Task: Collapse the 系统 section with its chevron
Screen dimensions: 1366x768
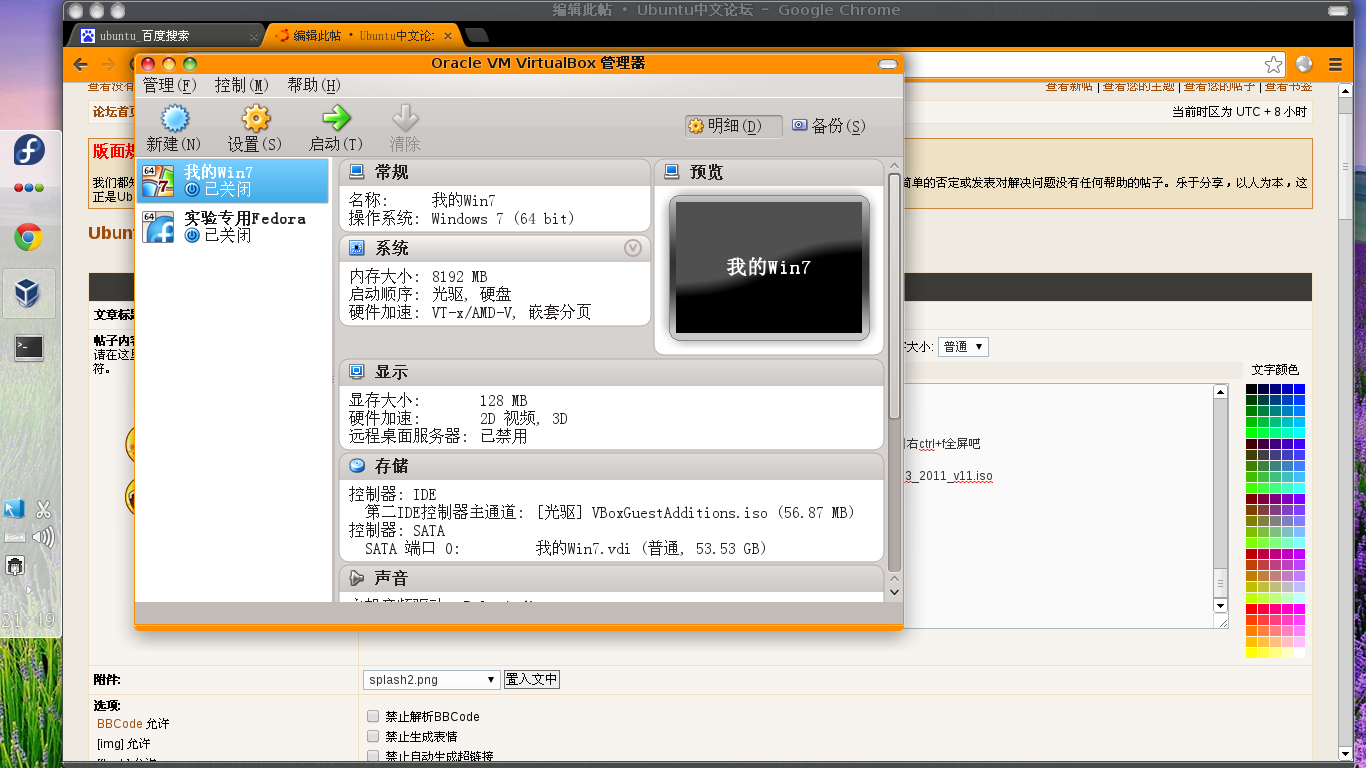Action: 633,248
